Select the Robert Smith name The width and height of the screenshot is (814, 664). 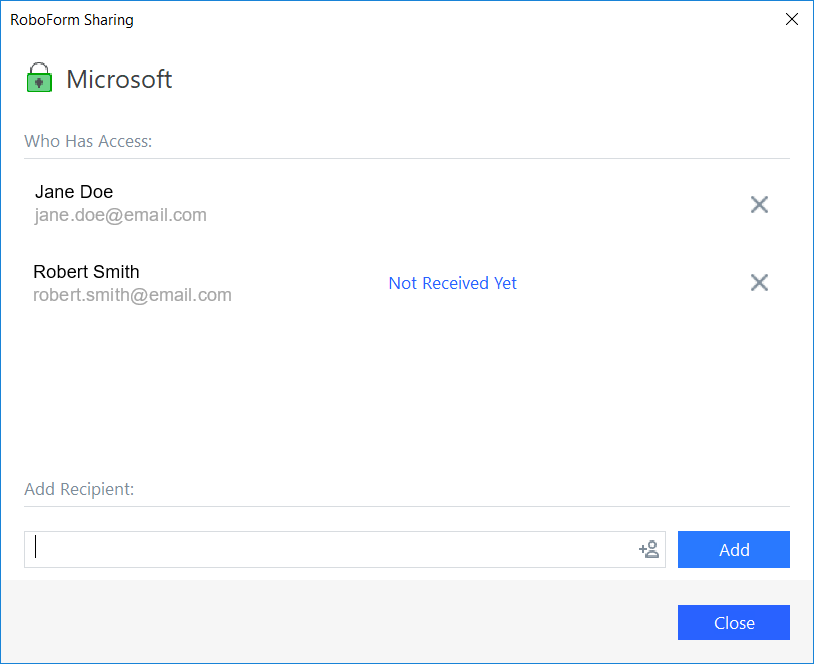coord(86,272)
